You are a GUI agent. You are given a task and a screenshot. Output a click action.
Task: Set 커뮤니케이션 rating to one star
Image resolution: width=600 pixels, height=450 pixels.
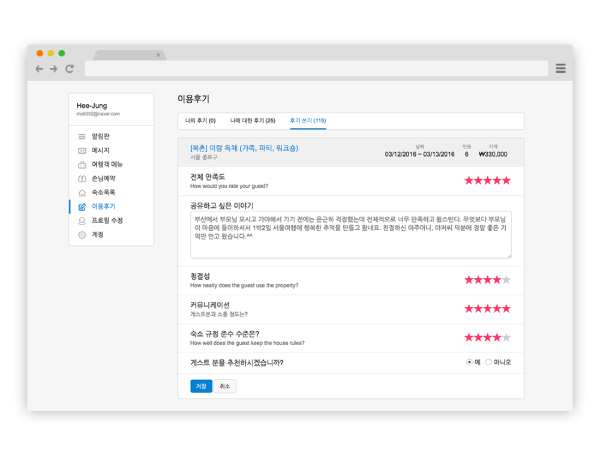pos(469,309)
